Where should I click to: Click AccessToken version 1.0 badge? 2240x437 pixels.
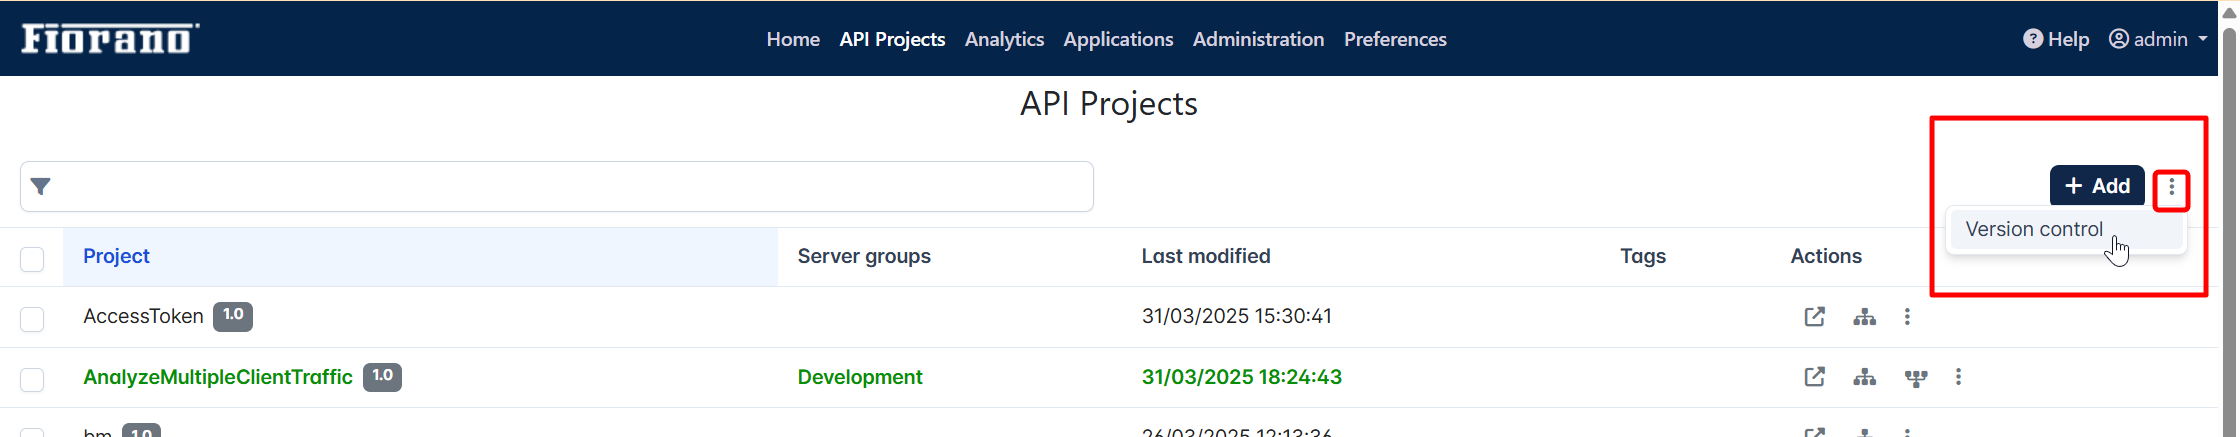233,316
